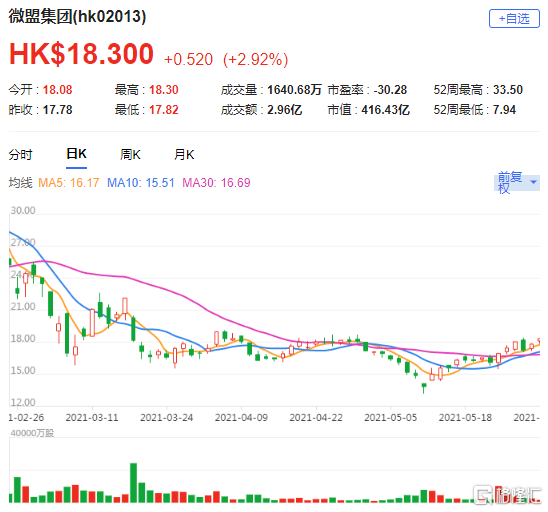The image size is (548, 512).
Task: Click the 2021-05-18 date axis label
Action: point(465,417)
